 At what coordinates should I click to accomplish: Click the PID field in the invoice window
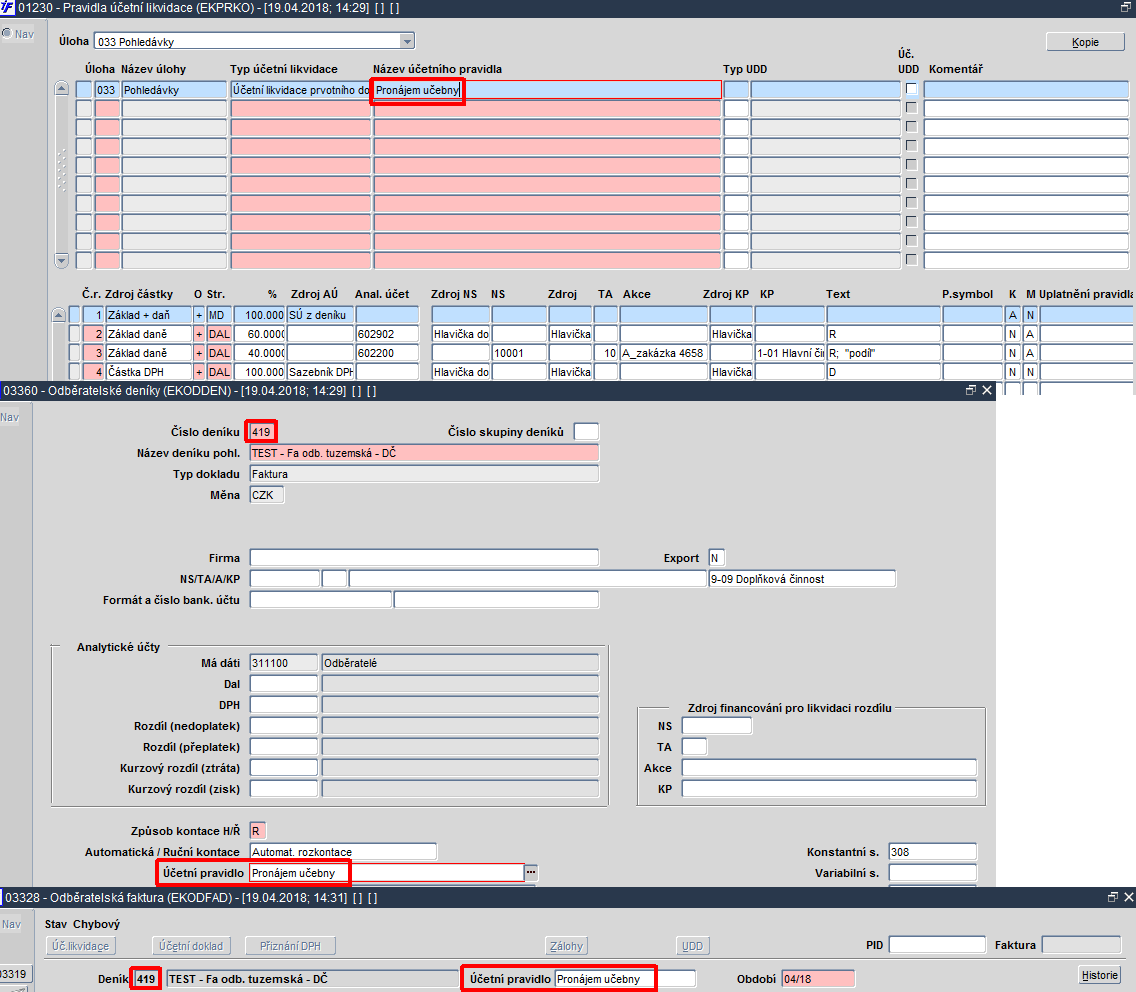coord(937,945)
